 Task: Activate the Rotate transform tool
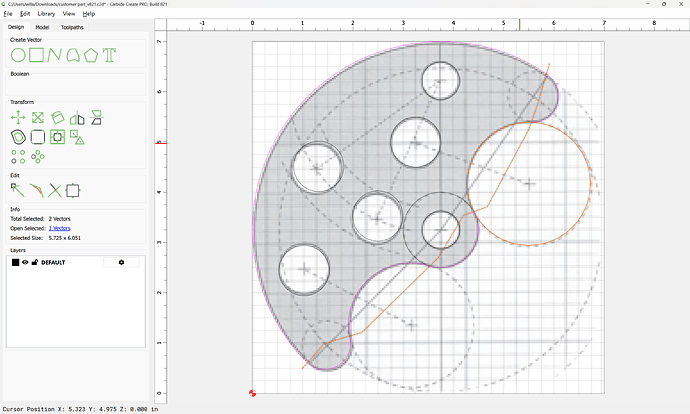pos(57,117)
